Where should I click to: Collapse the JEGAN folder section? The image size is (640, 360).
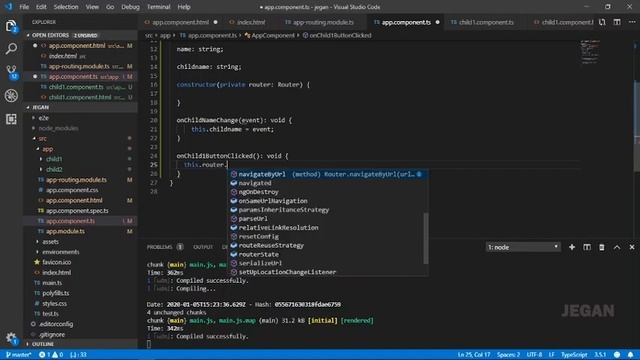pos(81,107)
